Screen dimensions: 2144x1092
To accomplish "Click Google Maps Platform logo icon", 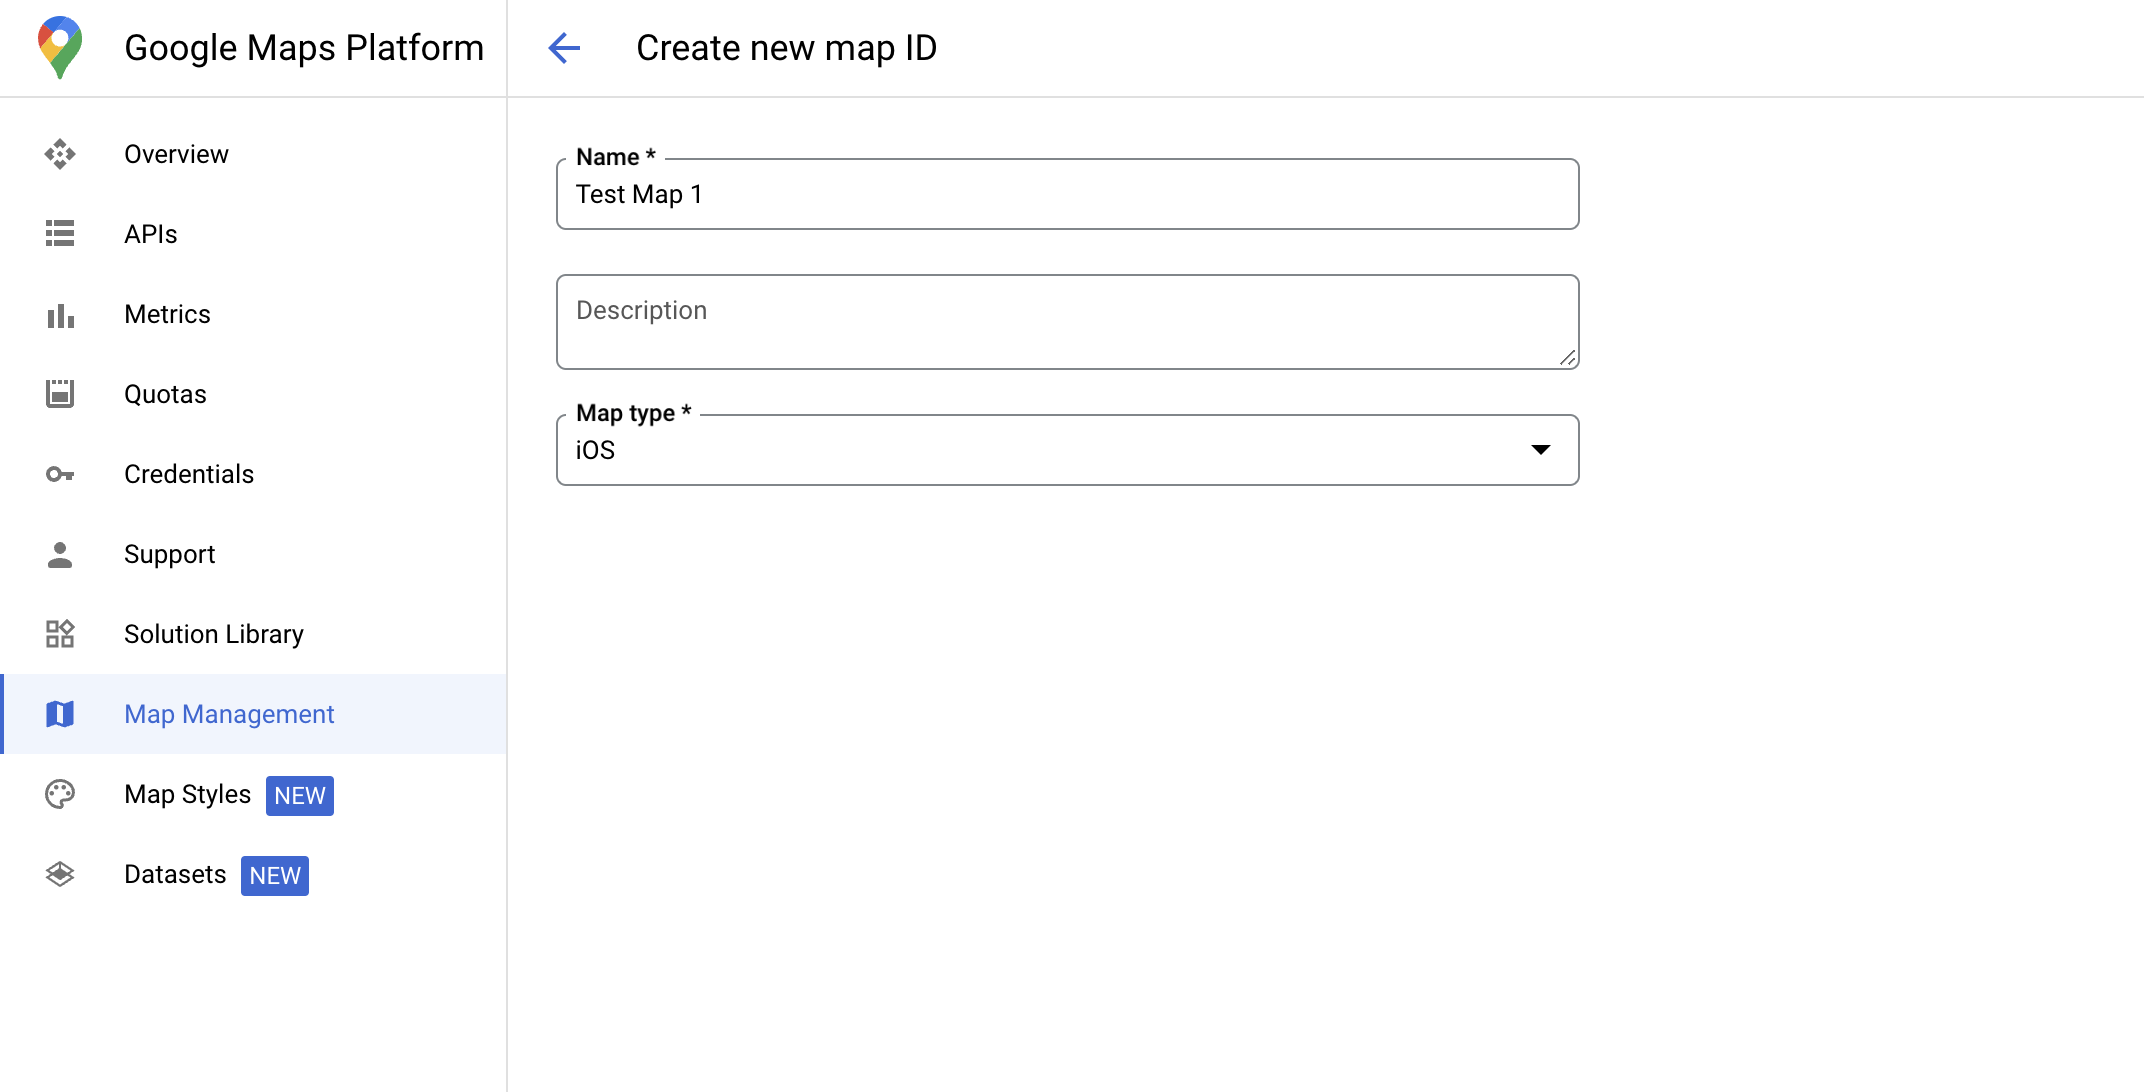I will [57, 47].
